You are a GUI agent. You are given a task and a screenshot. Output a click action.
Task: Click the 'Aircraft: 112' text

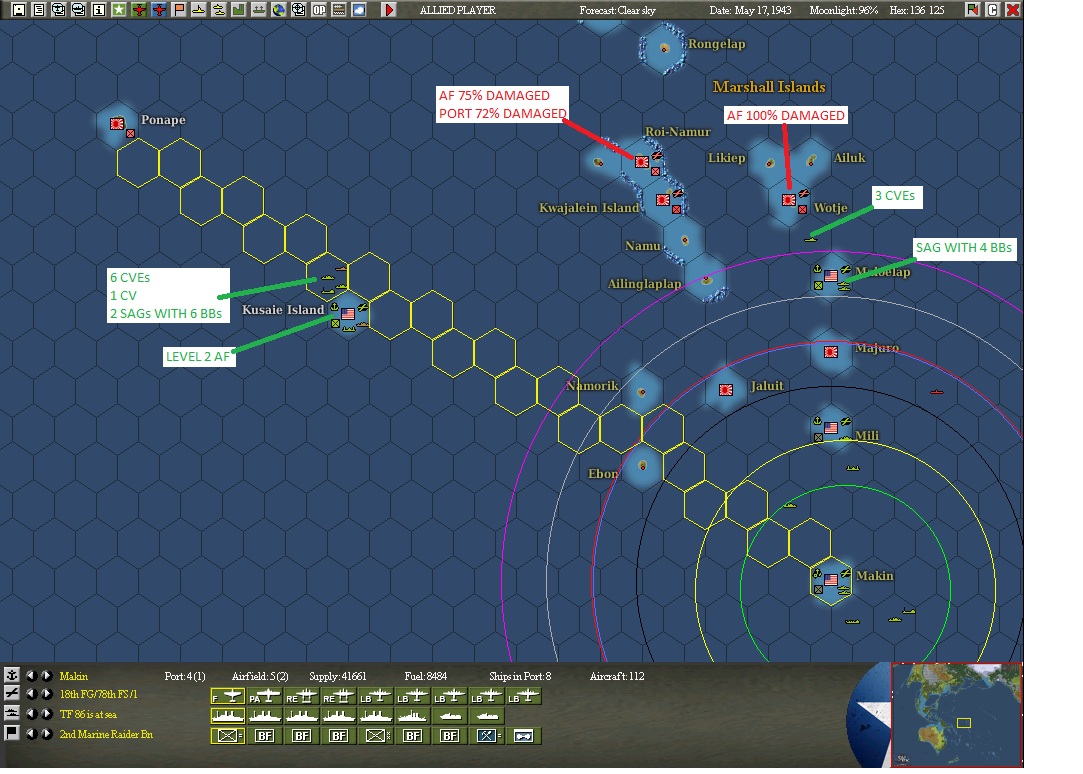coord(617,676)
